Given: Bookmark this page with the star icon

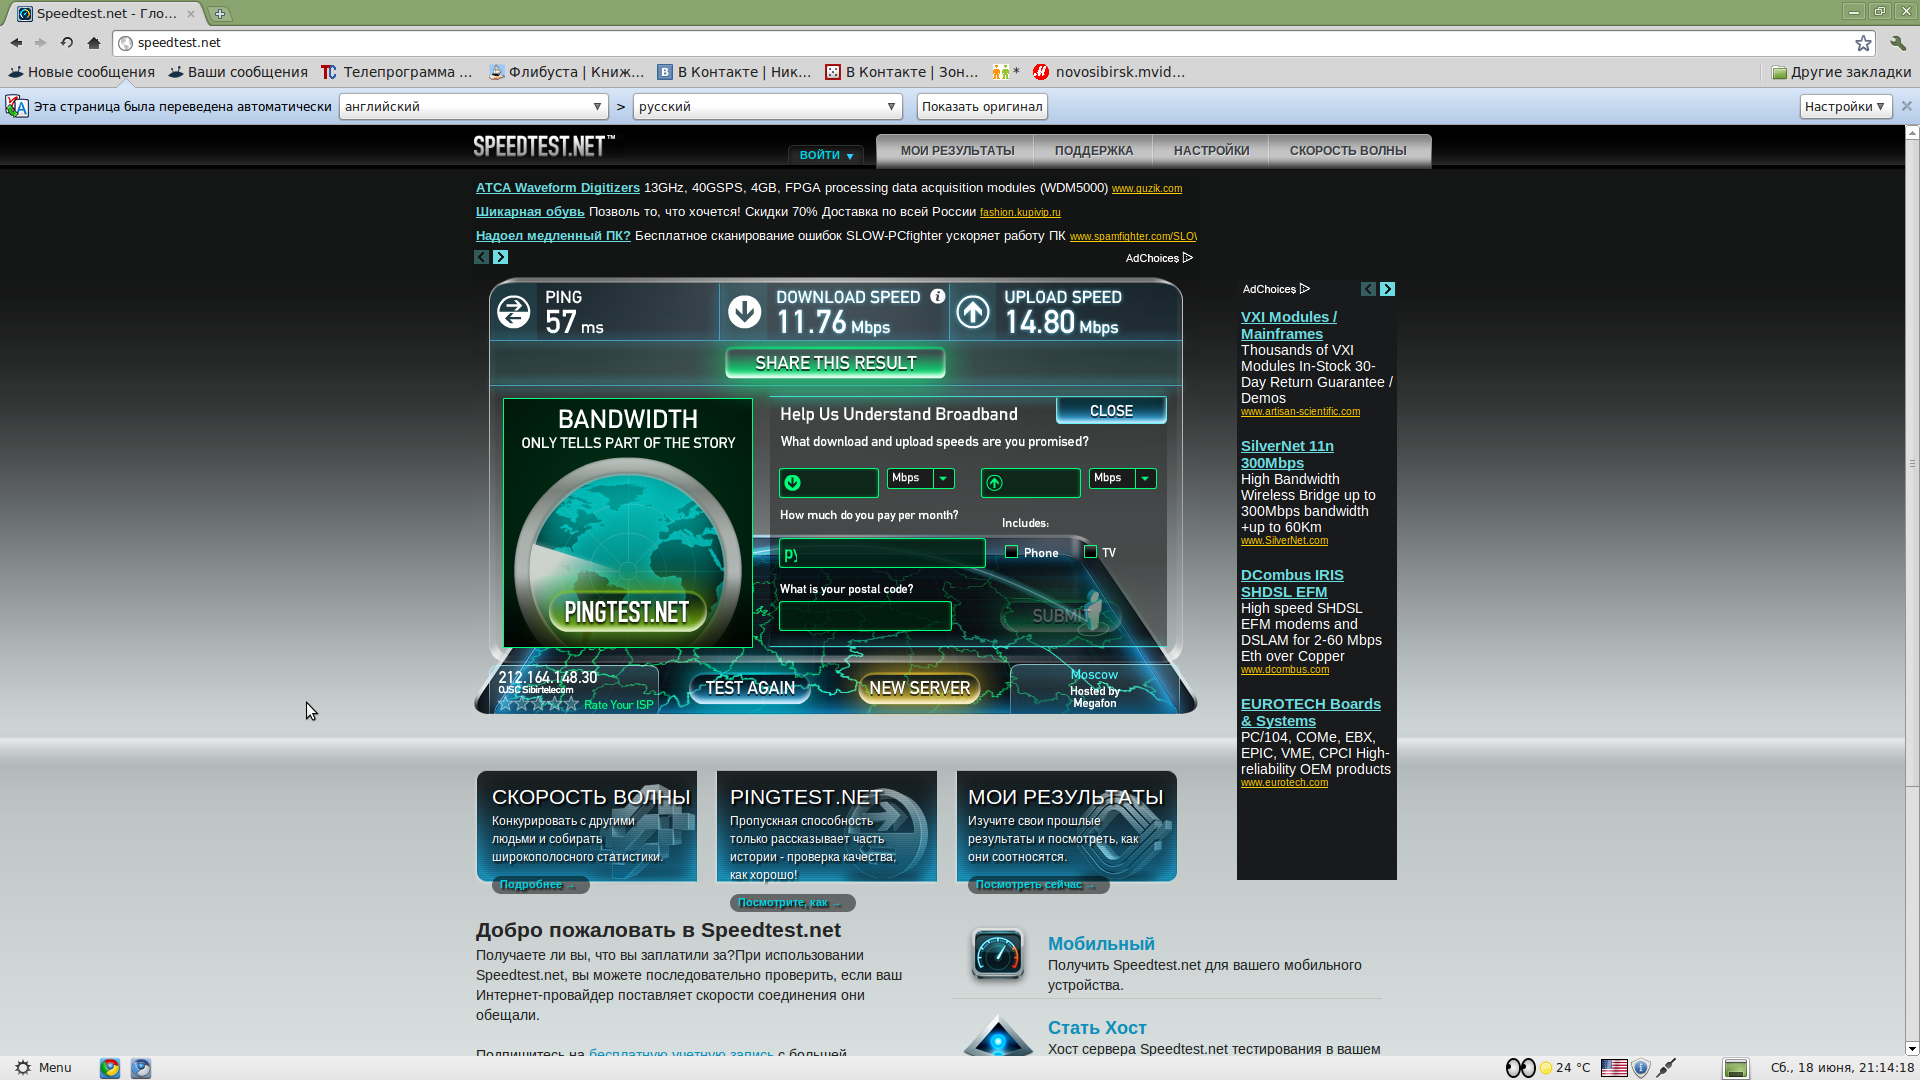Looking at the screenshot, I should click(x=1863, y=43).
